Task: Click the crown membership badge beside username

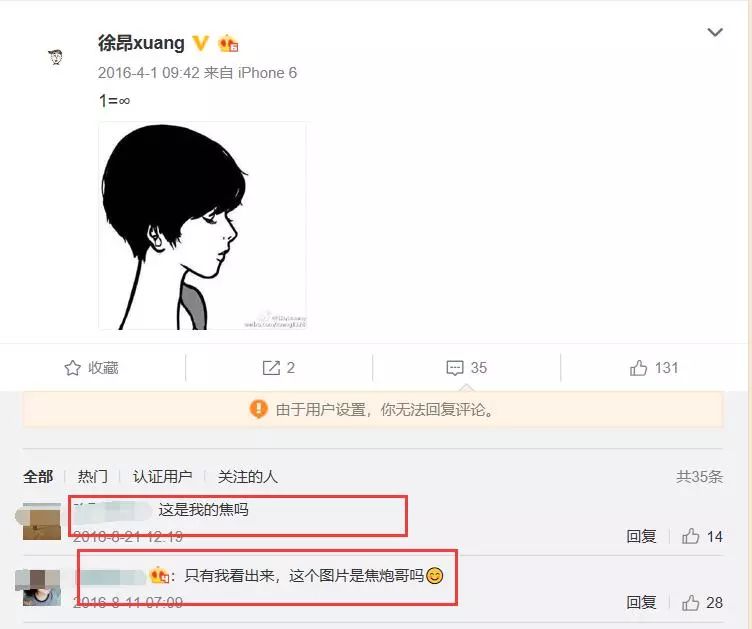Action: [x=228, y=44]
